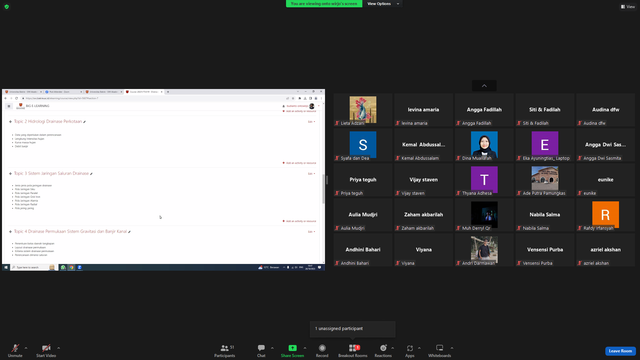The width and height of the screenshot is (640, 360).
Task: Select Muh Derryl's dark photo tile
Action: point(484,214)
